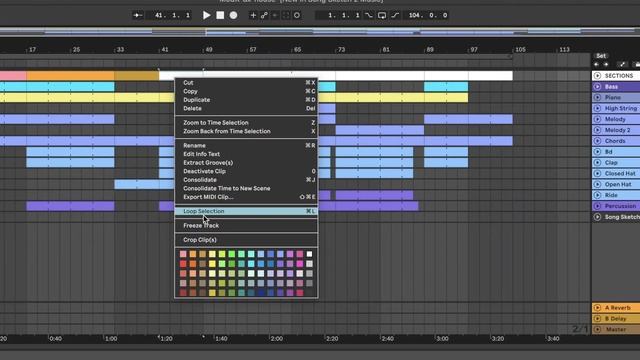Choose Delete from the context menu

(246, 108)
